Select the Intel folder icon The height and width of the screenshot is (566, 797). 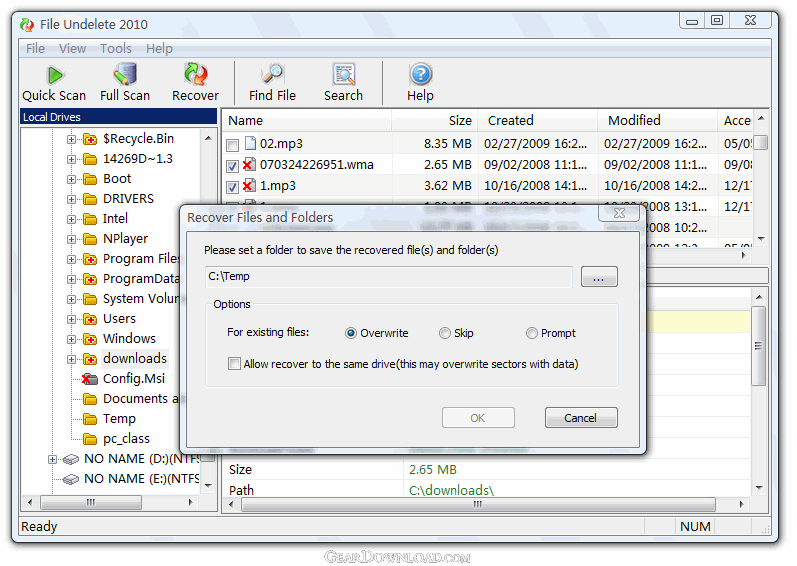coord(90,219)
